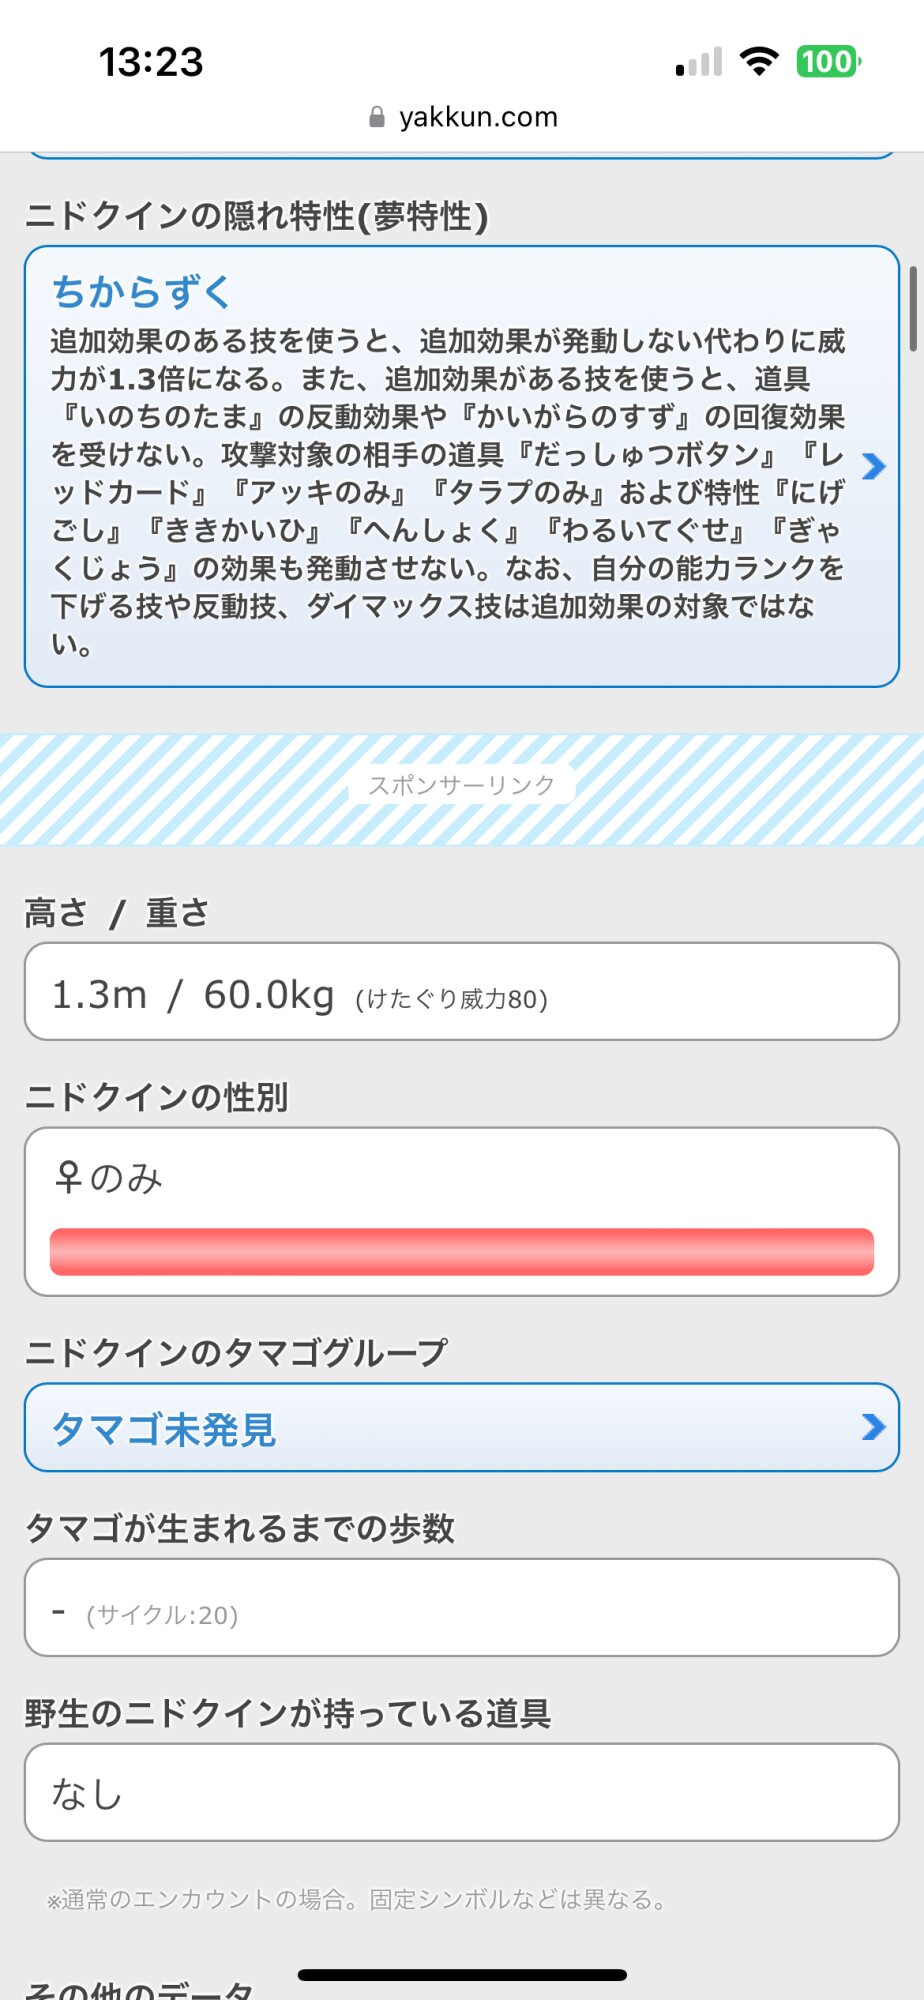Expand the タマゴ未発見 chevron arrow
The height and width of the screenshot is (2000, 924).
tap(873, 1427)
